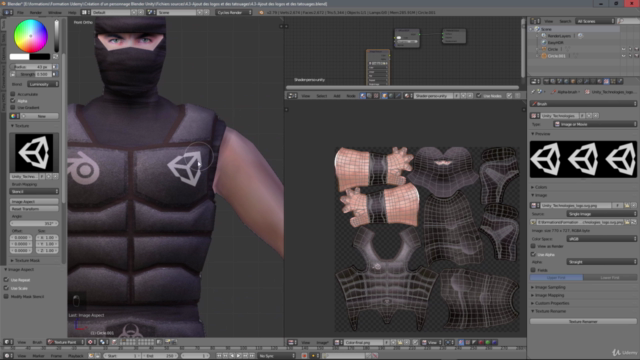Viewport: 640px width, 360px height.
Task: Open the Blend mode dropdown showing Luminosity
Action: [43, 84]
